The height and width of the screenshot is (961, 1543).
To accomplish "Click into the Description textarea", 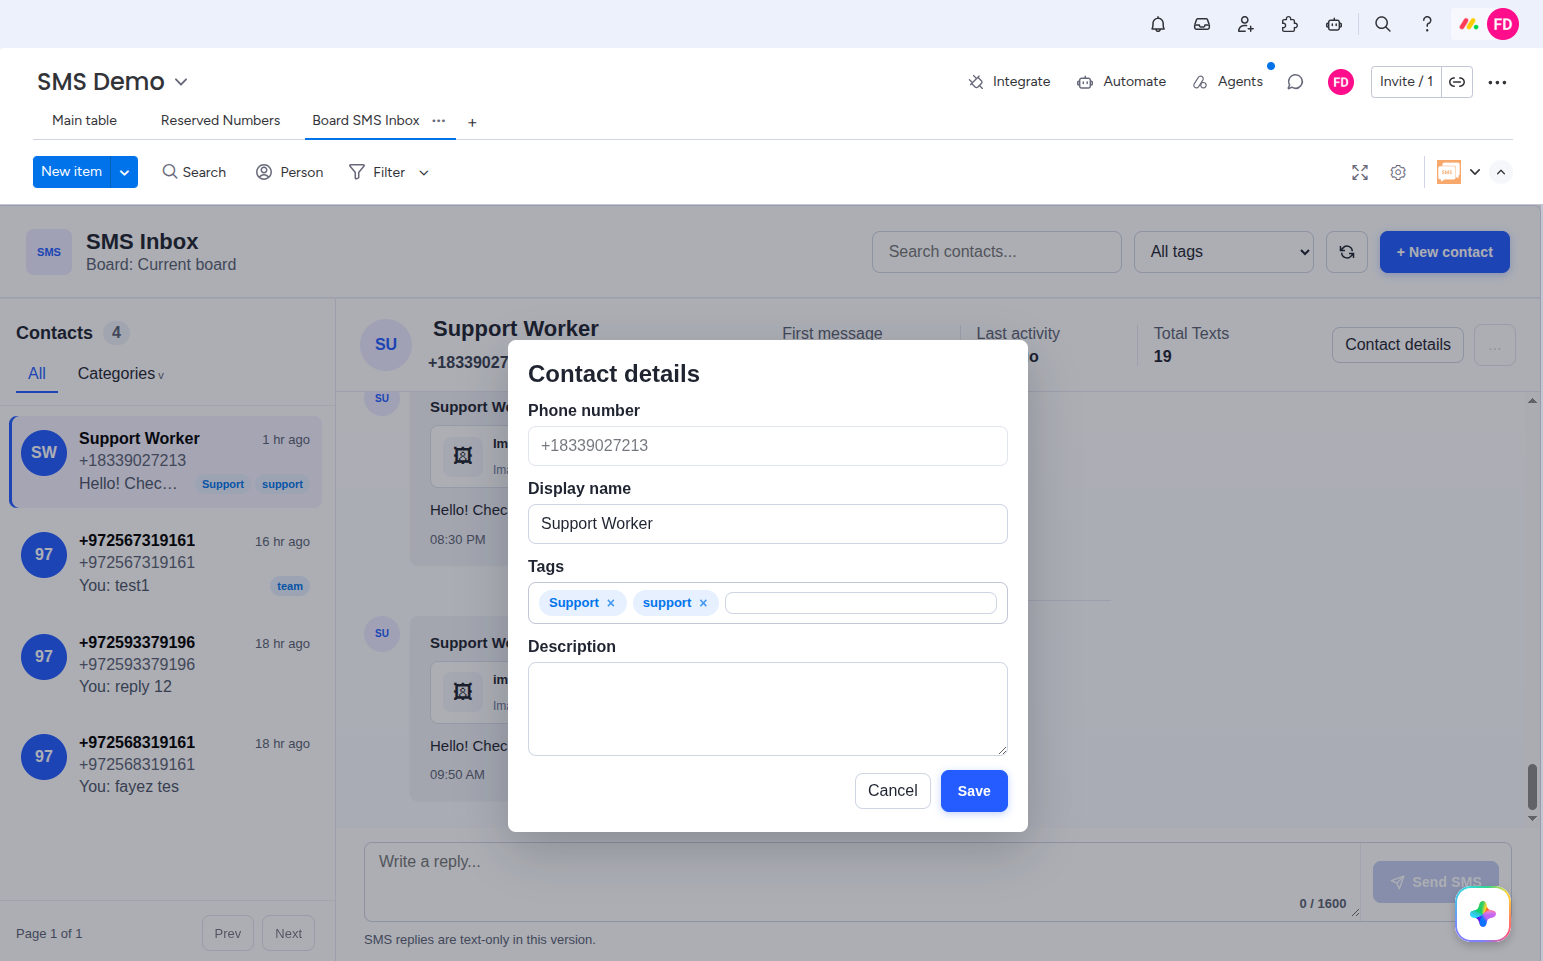I will [x=768, y=709].
